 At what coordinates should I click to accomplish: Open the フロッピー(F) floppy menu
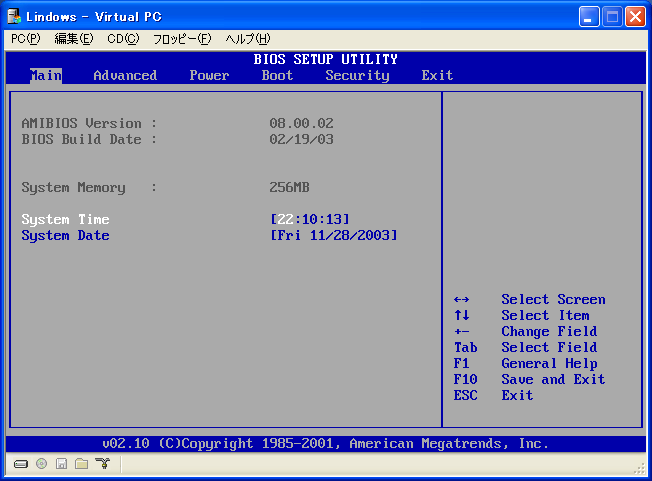[x=182, y=39]
